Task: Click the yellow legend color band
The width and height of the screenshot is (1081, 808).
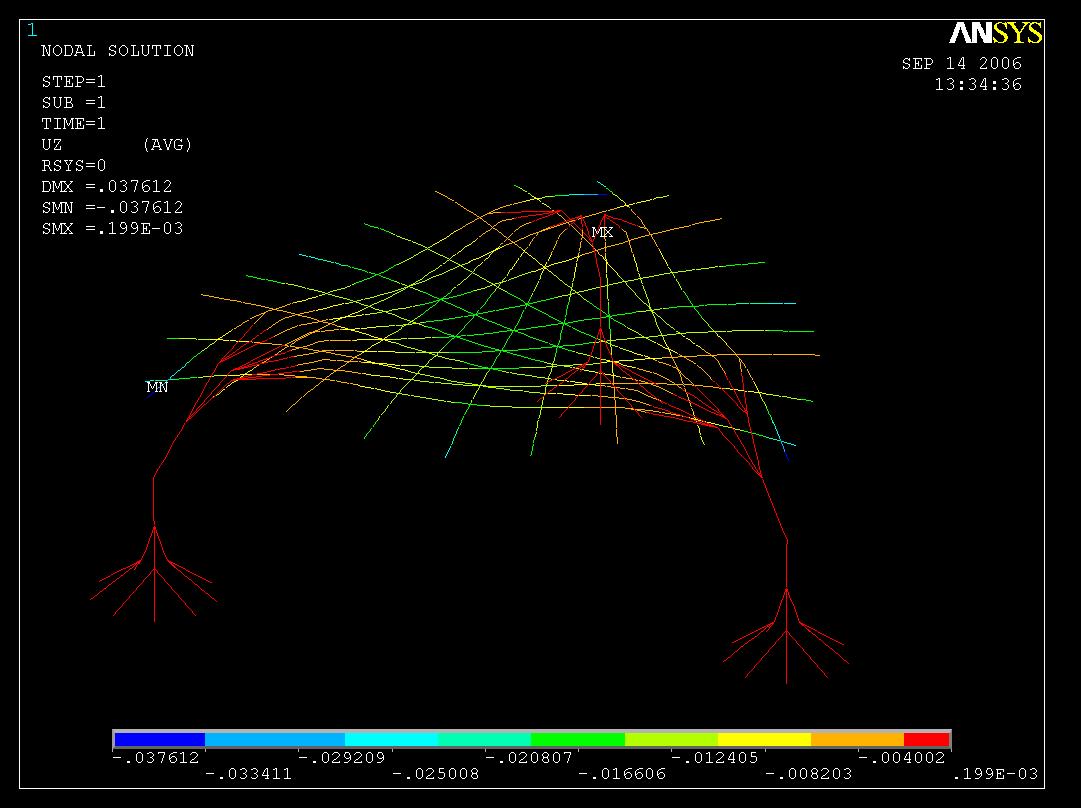Action: coord(764,740)
